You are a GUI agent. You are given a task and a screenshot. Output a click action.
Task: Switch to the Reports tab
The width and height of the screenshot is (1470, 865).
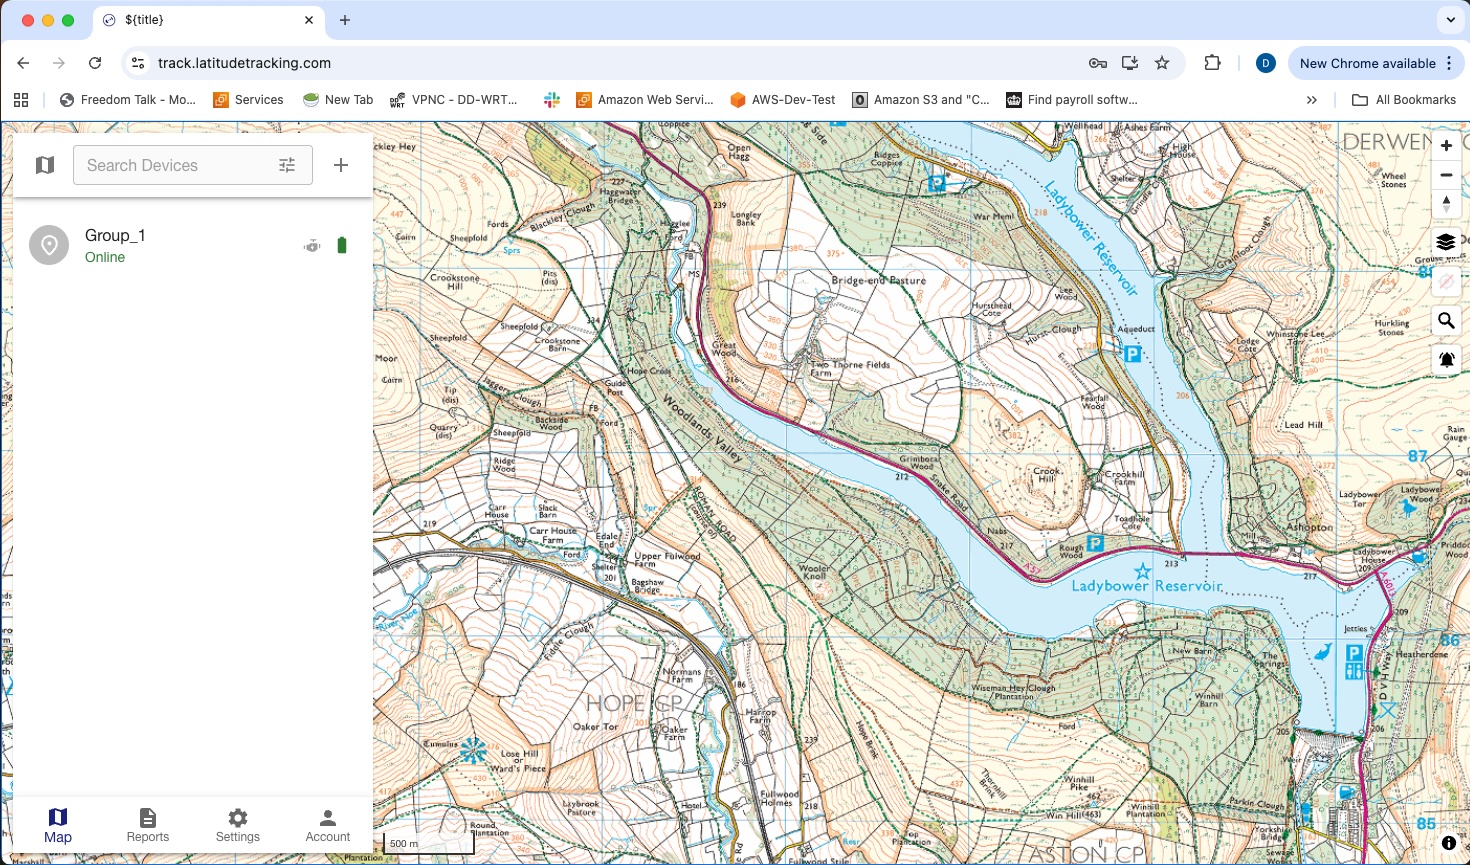tap(148, 825)
